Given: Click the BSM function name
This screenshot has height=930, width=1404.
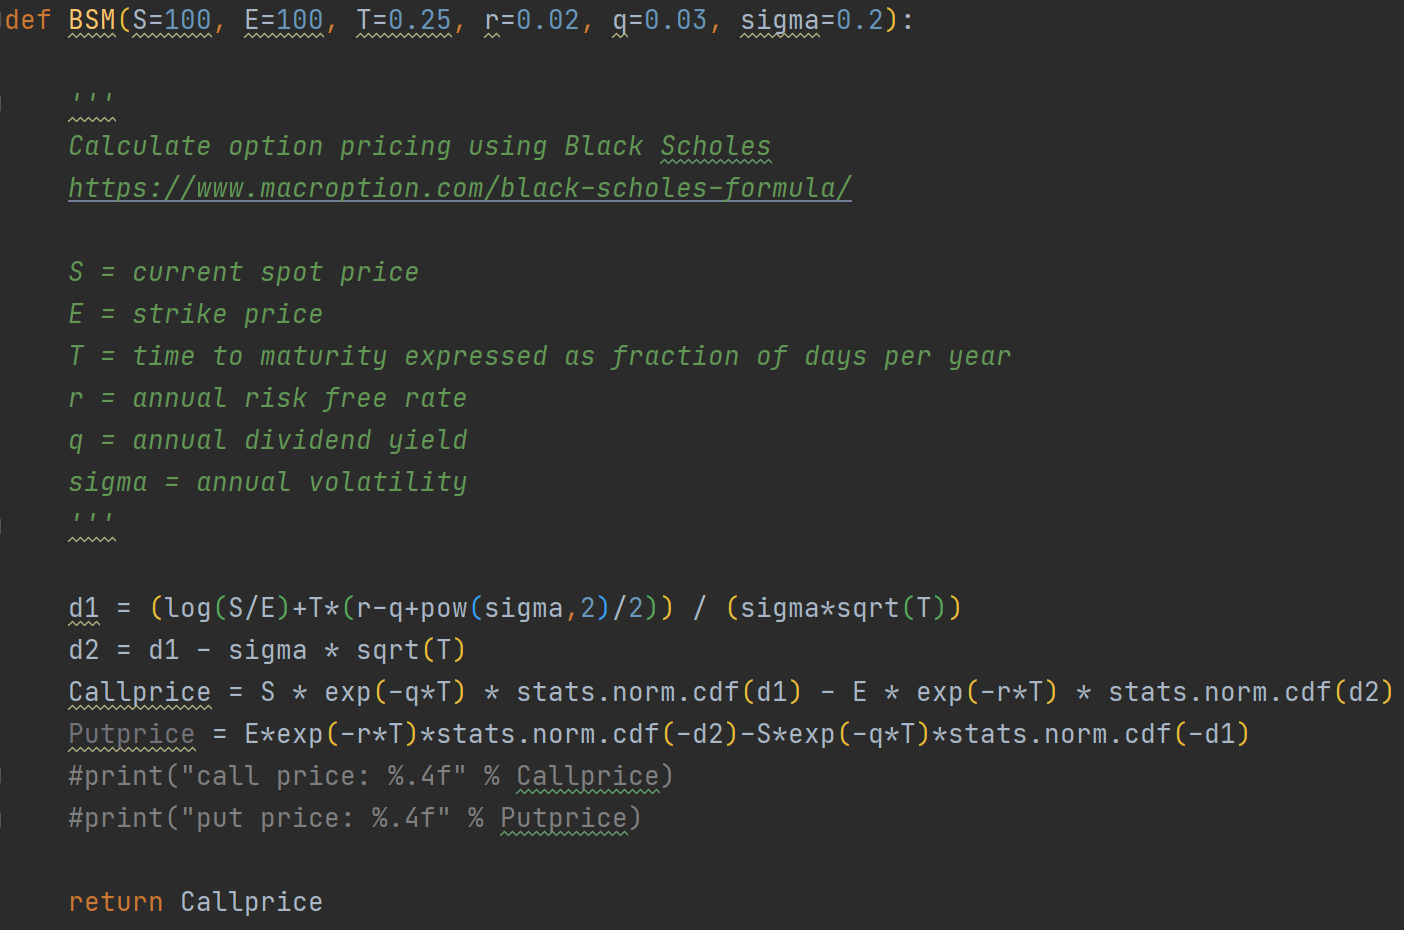Looking at the screenshot, I should (x=92, y=20).
